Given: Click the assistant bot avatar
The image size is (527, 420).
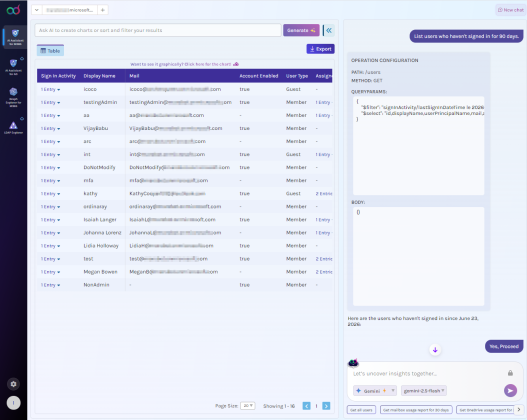Looking at the screenshot, I should (x=353, y=363).
